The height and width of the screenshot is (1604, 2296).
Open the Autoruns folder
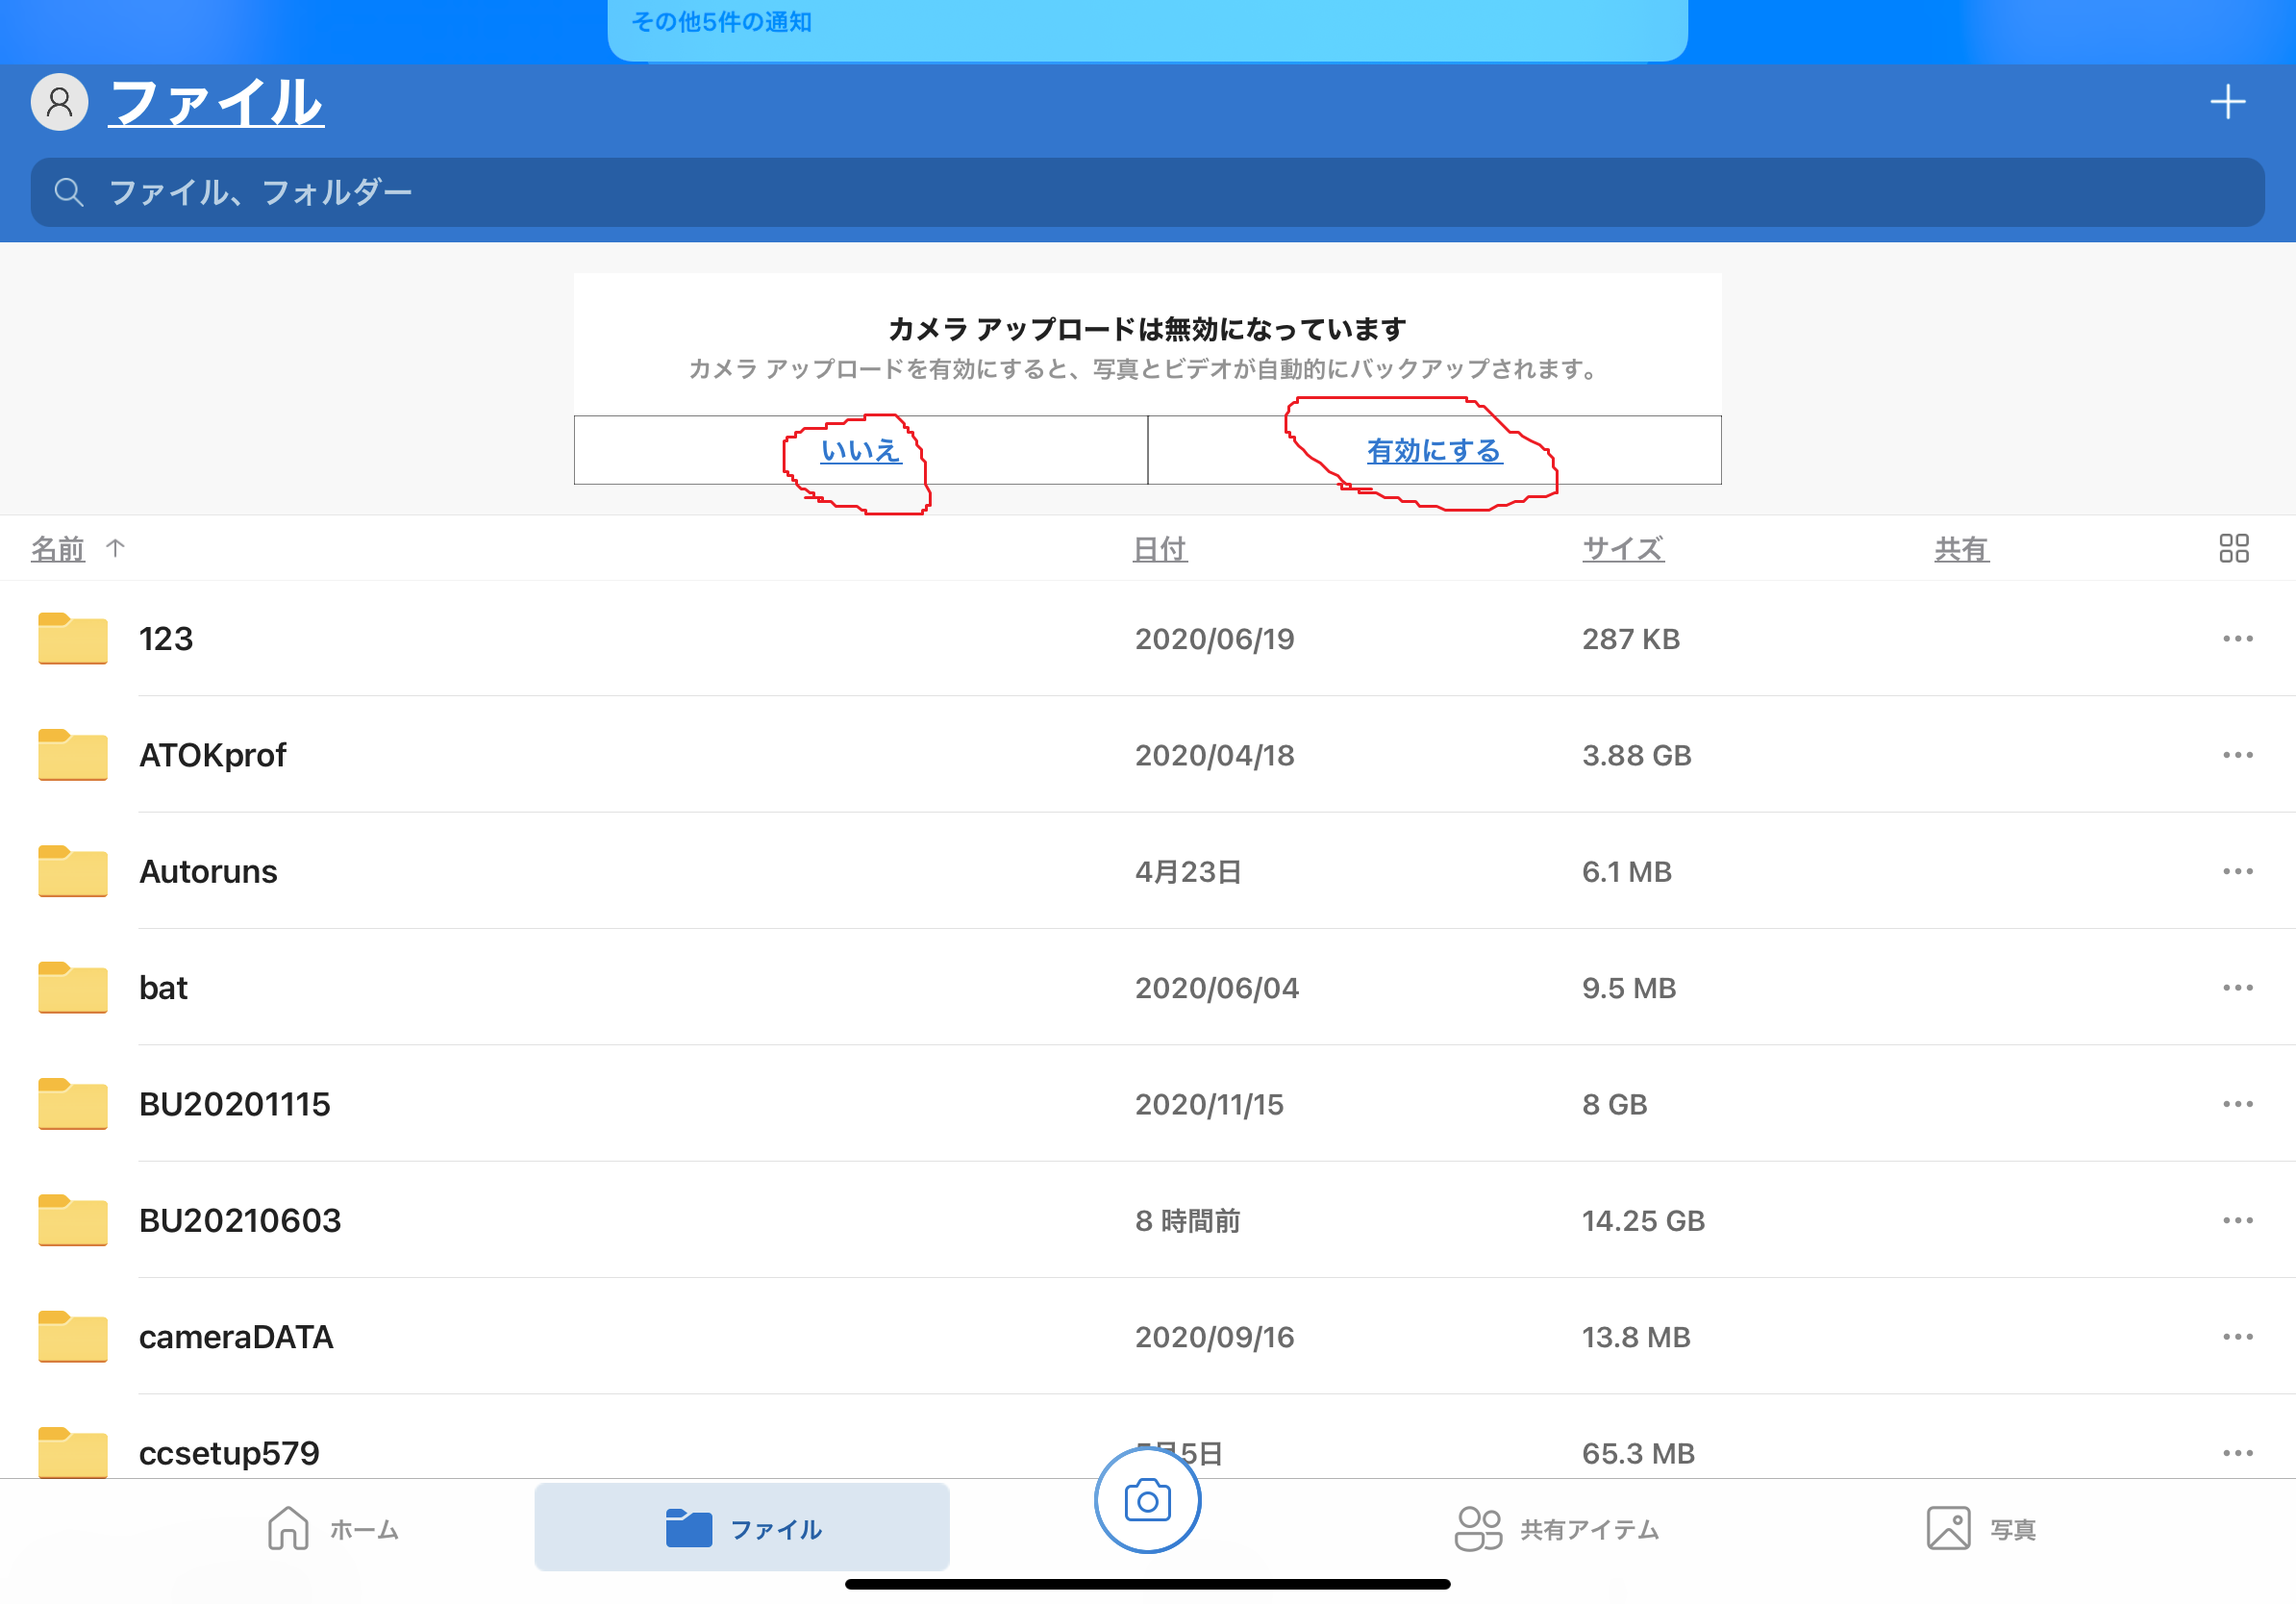tap(208, 872)
